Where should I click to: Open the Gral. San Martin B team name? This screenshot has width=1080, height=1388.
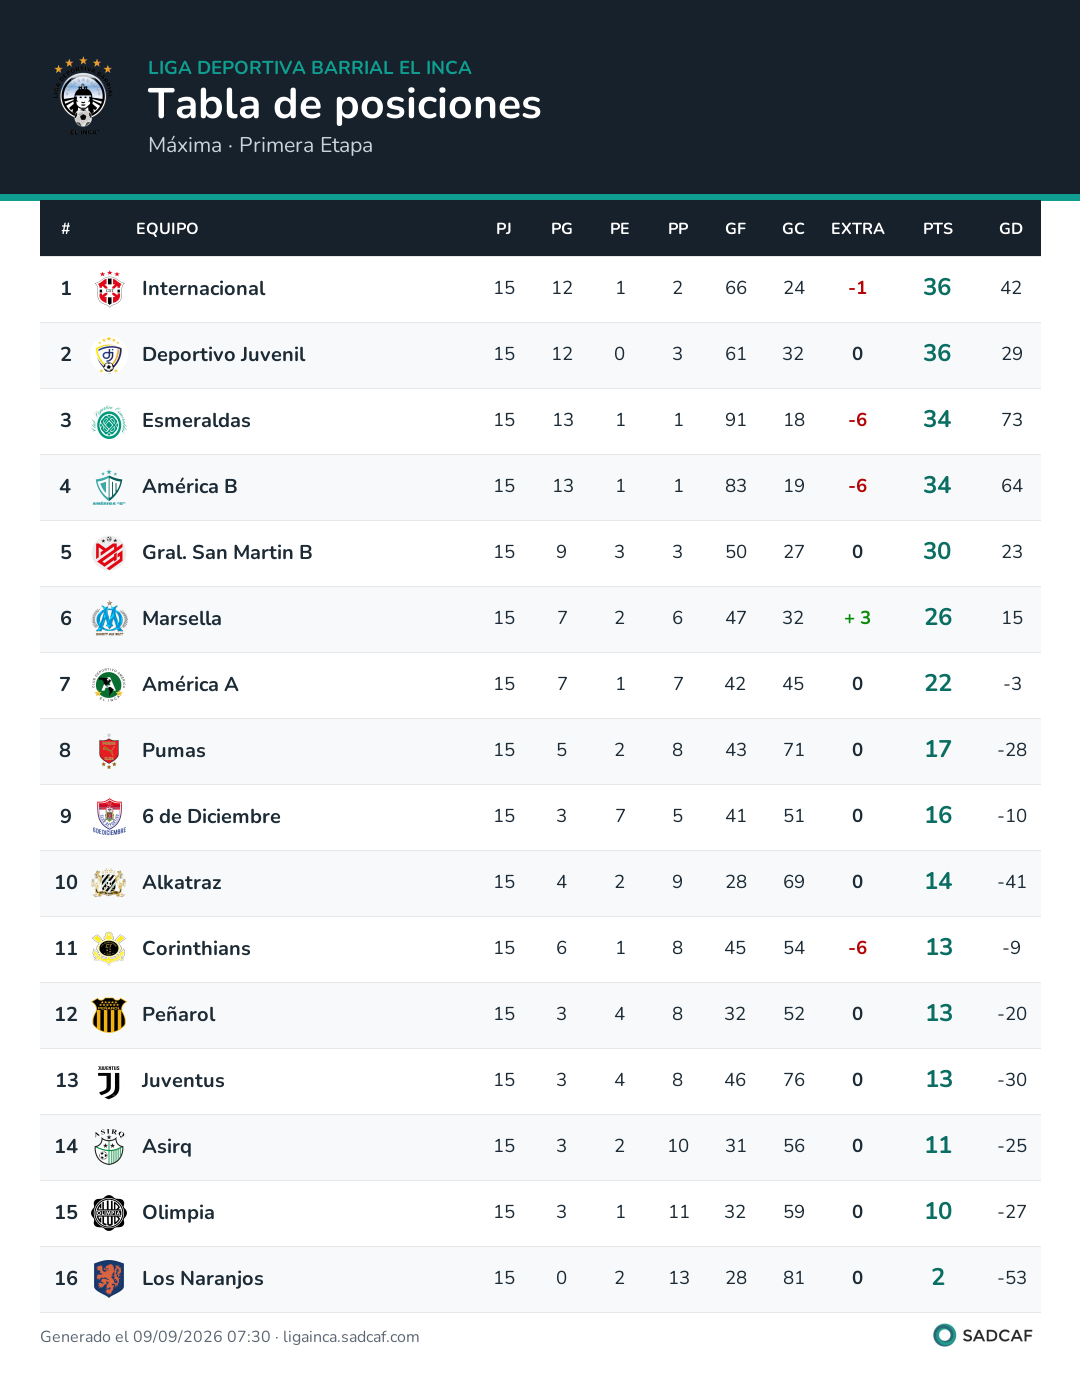(227, 552)
